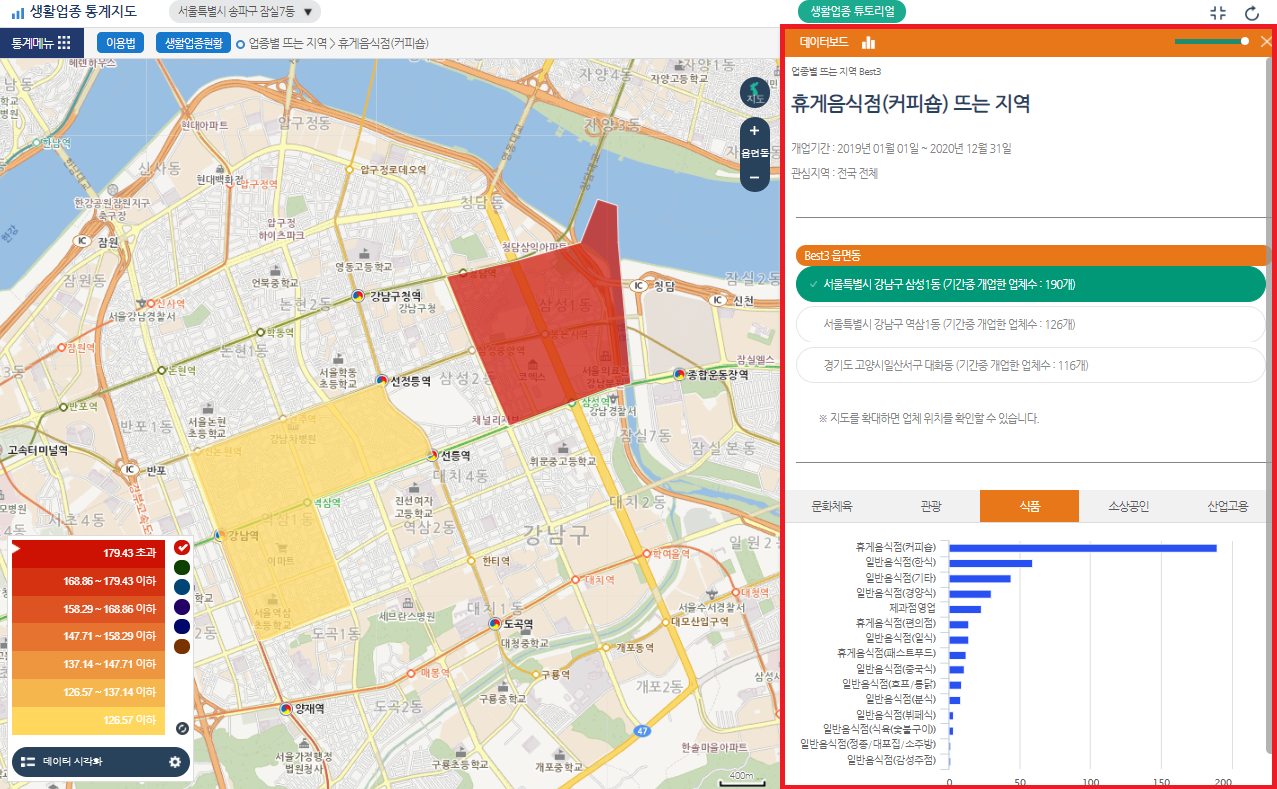This screenshot has height=789, width=1277.
Task: Click the map type (지도) icon
Action: pos(754,92)
